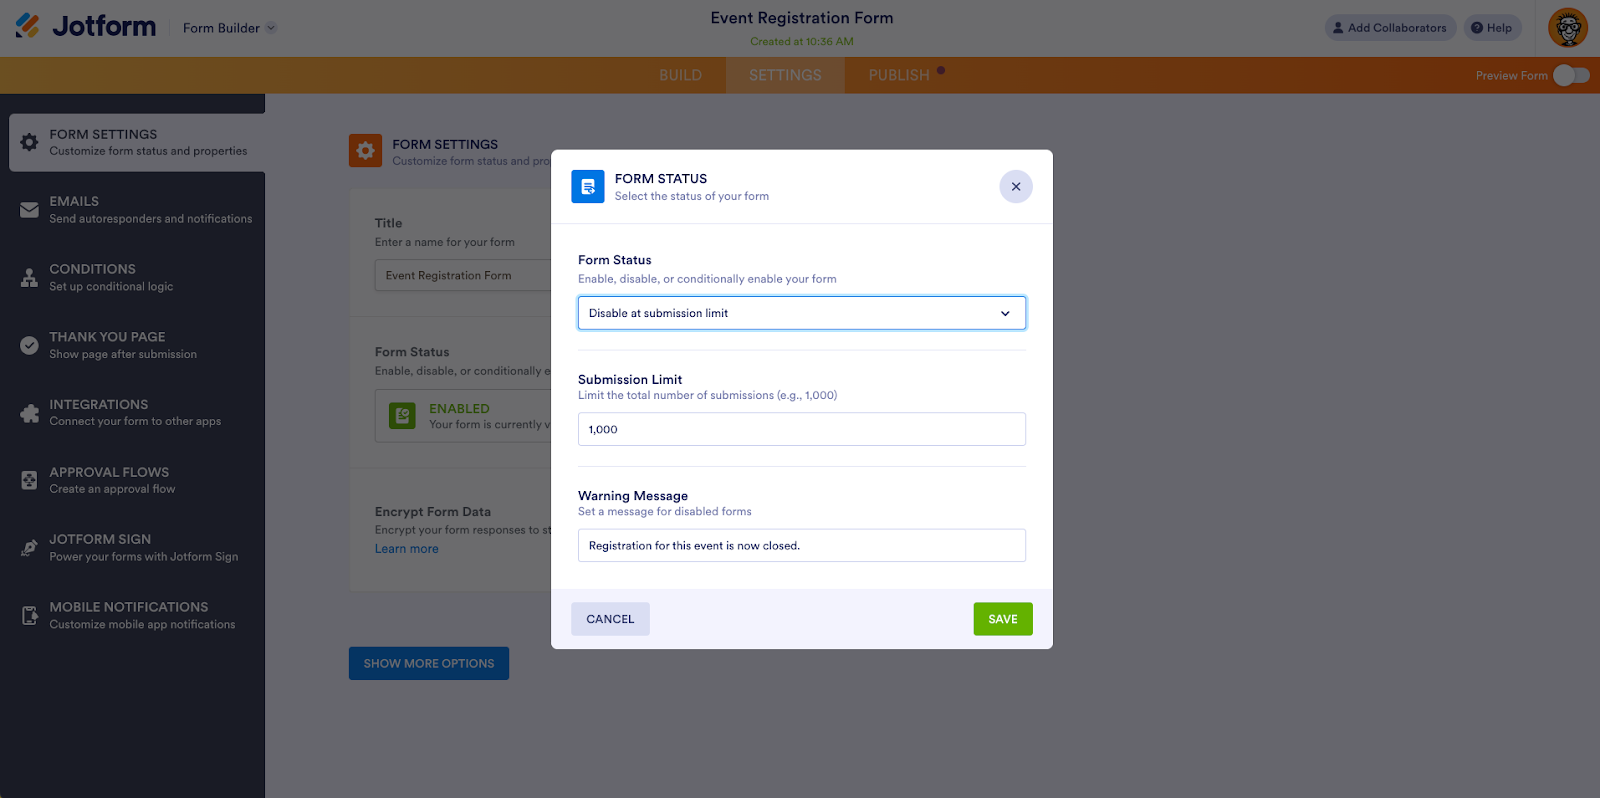Click the Event Registration Form header title
This screenshot has width=1600, height=798.
click(x=802, y=18)
